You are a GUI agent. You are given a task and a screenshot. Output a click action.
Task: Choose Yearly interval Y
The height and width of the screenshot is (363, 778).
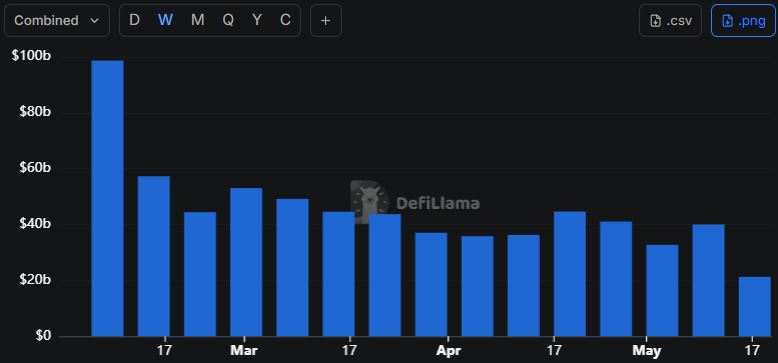tap(257, 20)
